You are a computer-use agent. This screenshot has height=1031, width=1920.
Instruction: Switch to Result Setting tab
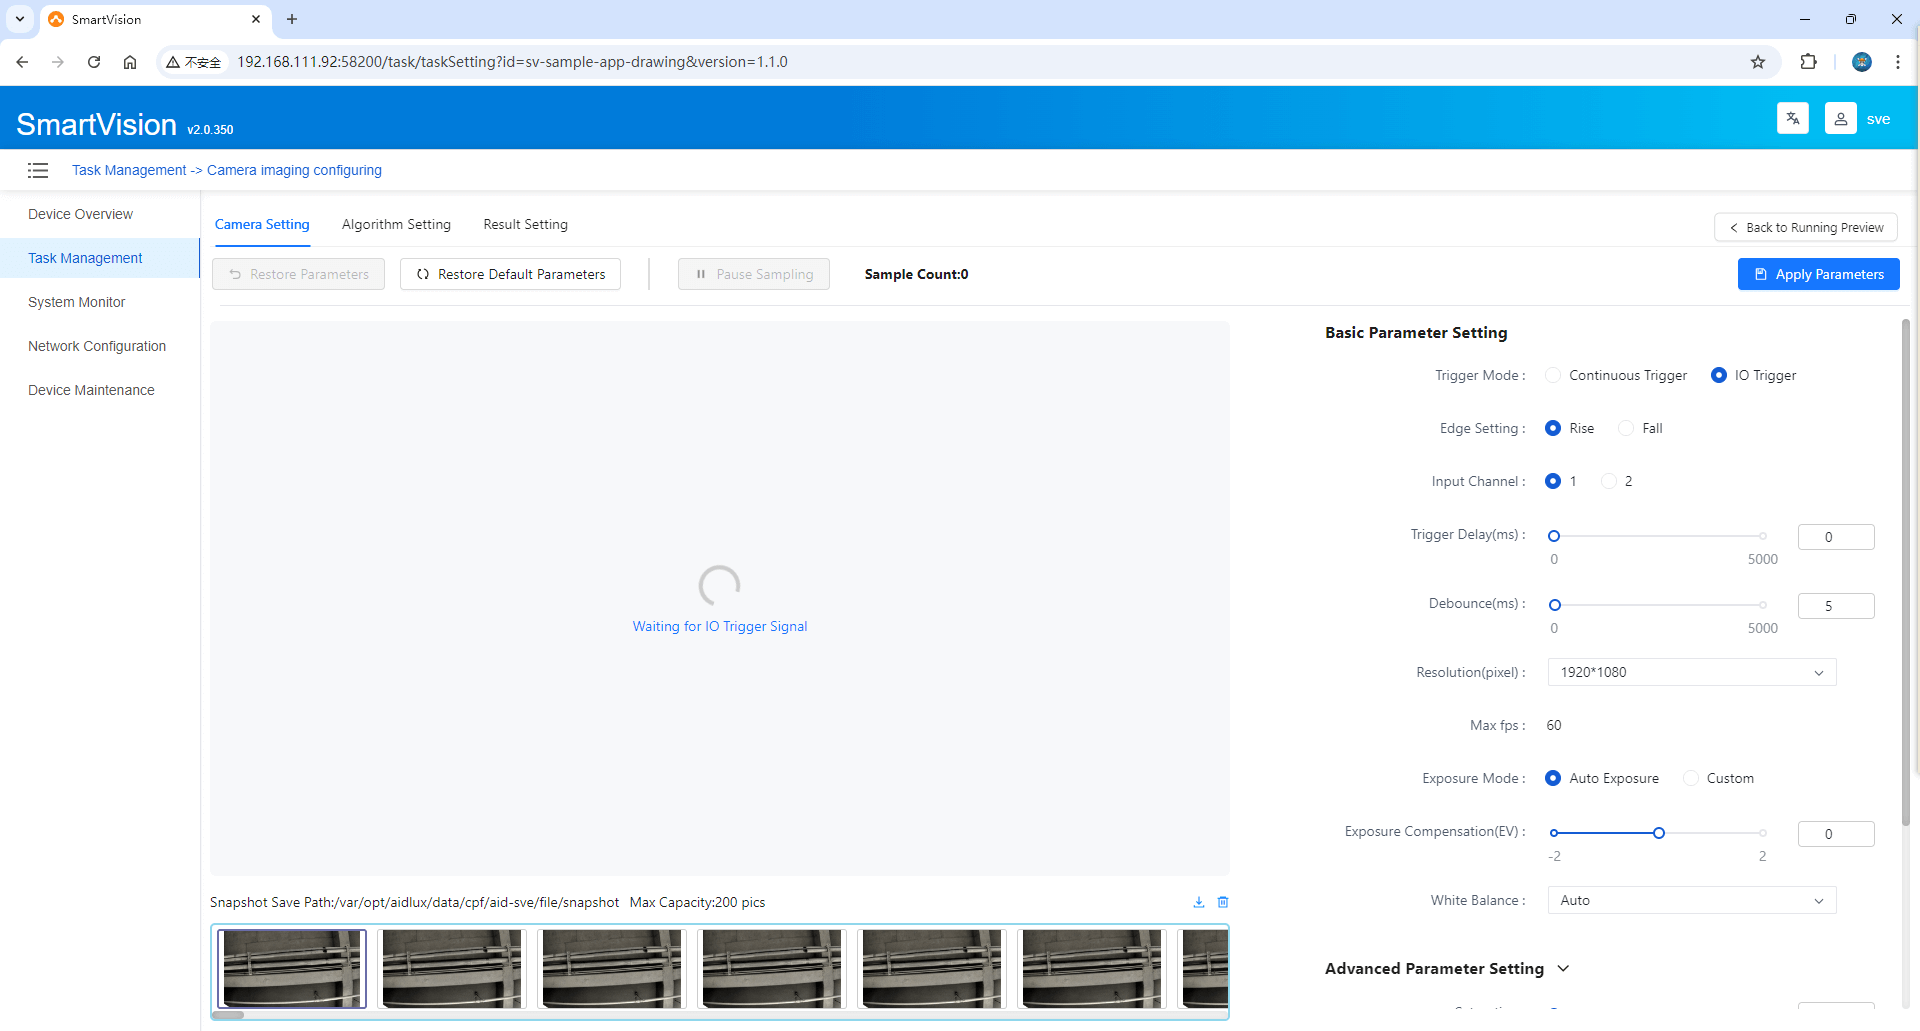[x=525, y=225]
